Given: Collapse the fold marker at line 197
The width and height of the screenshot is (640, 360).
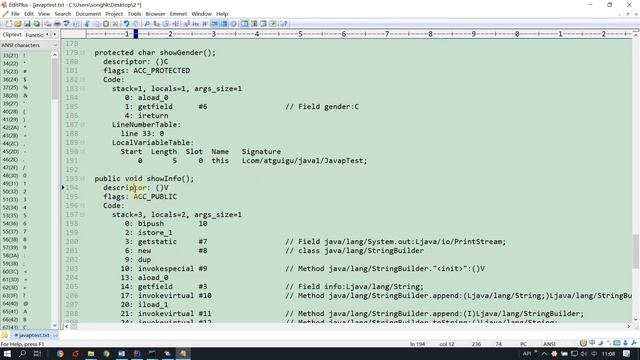Looking at the screenshot, I should coord(82,214).
